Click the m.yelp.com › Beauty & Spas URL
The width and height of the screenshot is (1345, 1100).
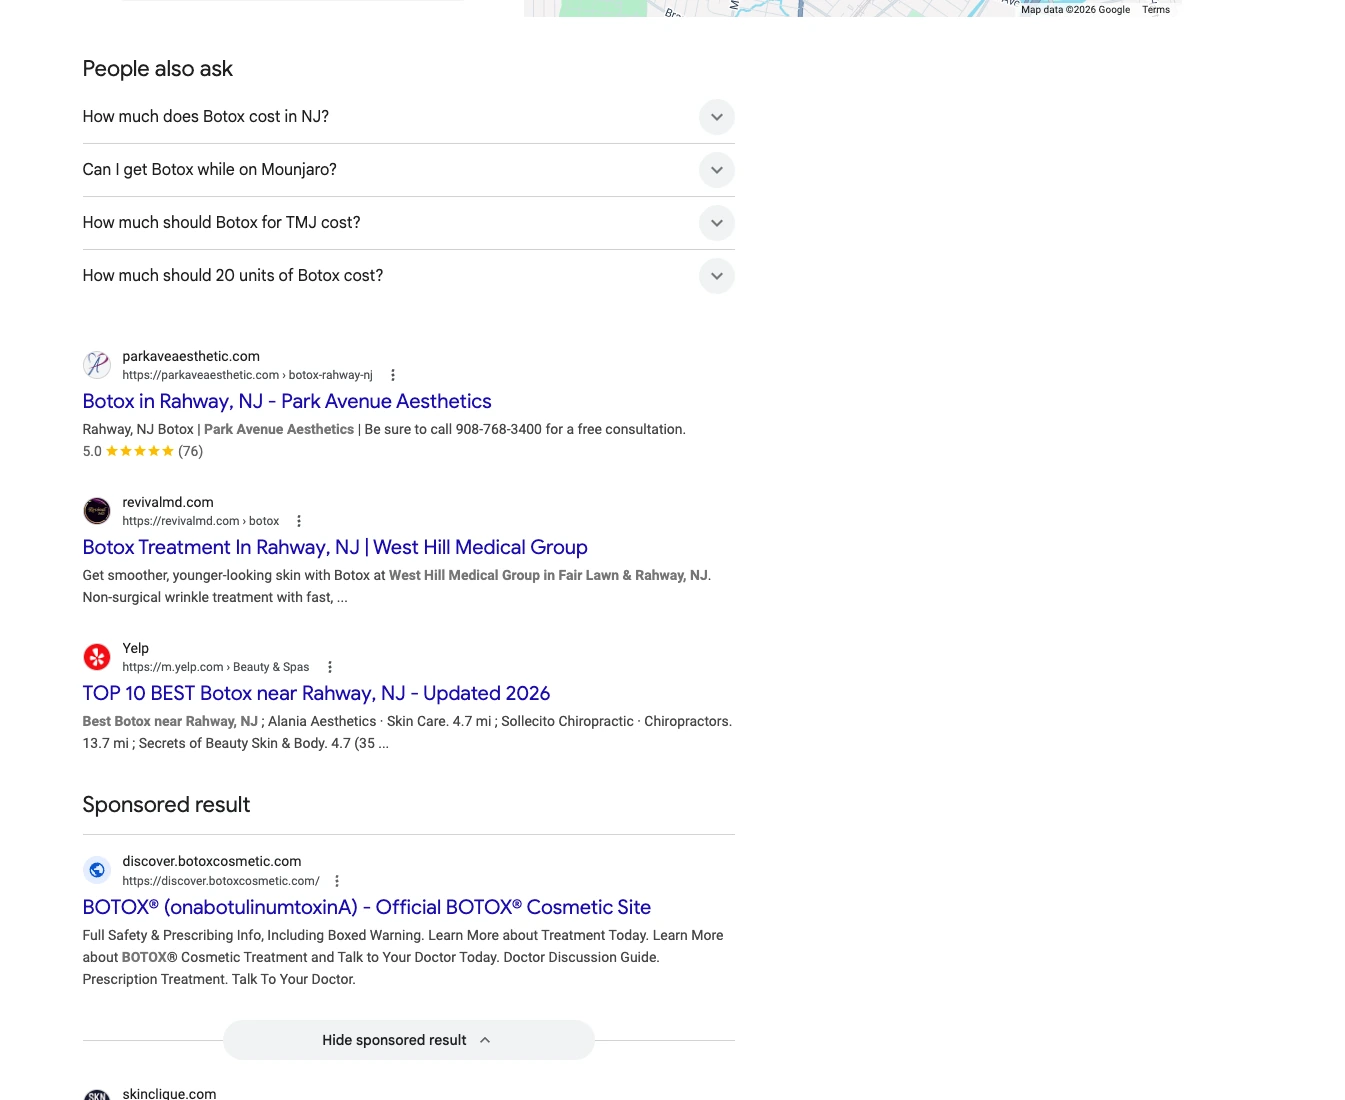click(x=216, y=667)
